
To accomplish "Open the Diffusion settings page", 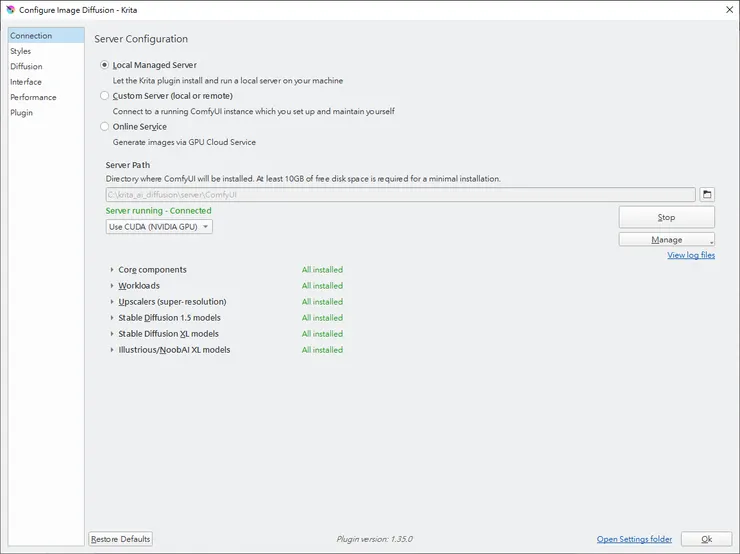I will (x=26, y=67).
